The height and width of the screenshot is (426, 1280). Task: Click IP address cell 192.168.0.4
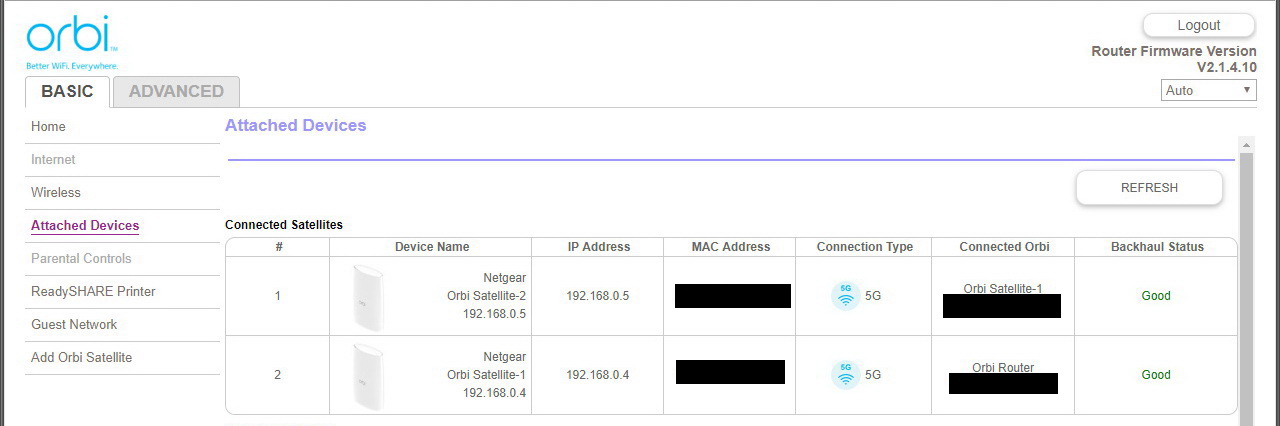click(x=598, y=375)
